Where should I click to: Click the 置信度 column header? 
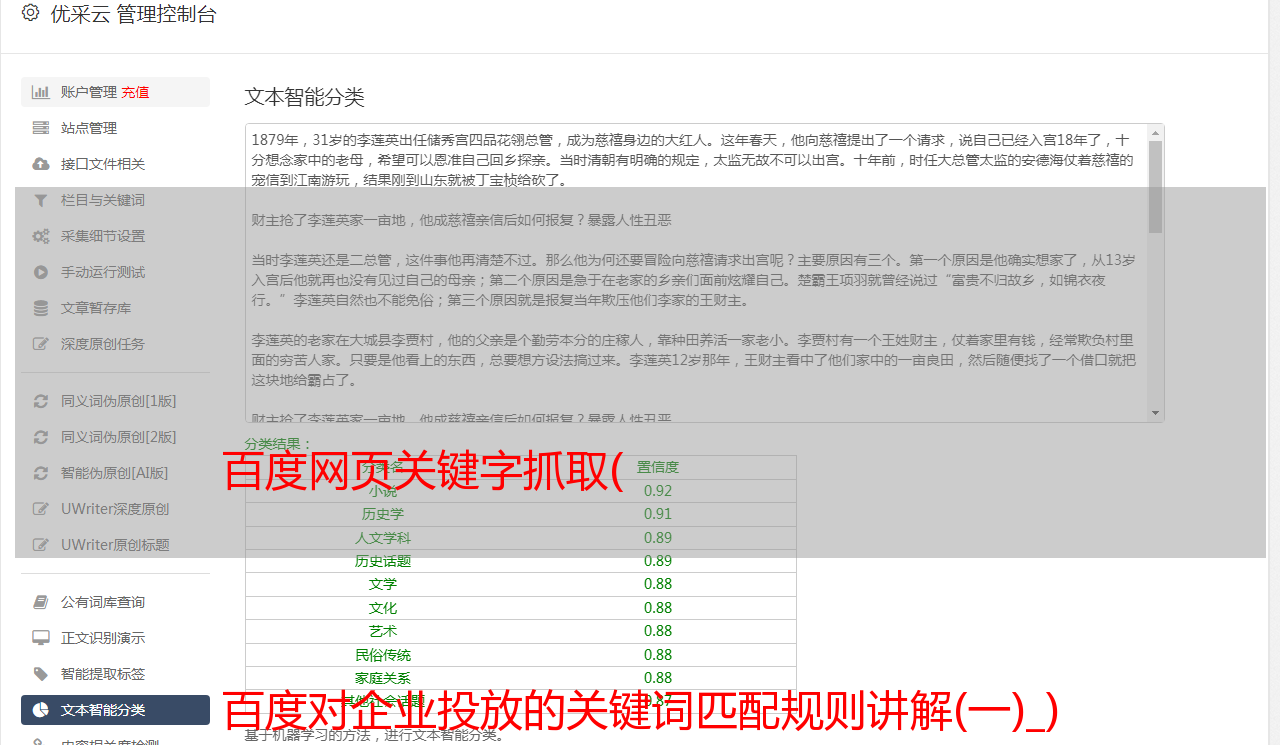(658, 467)
